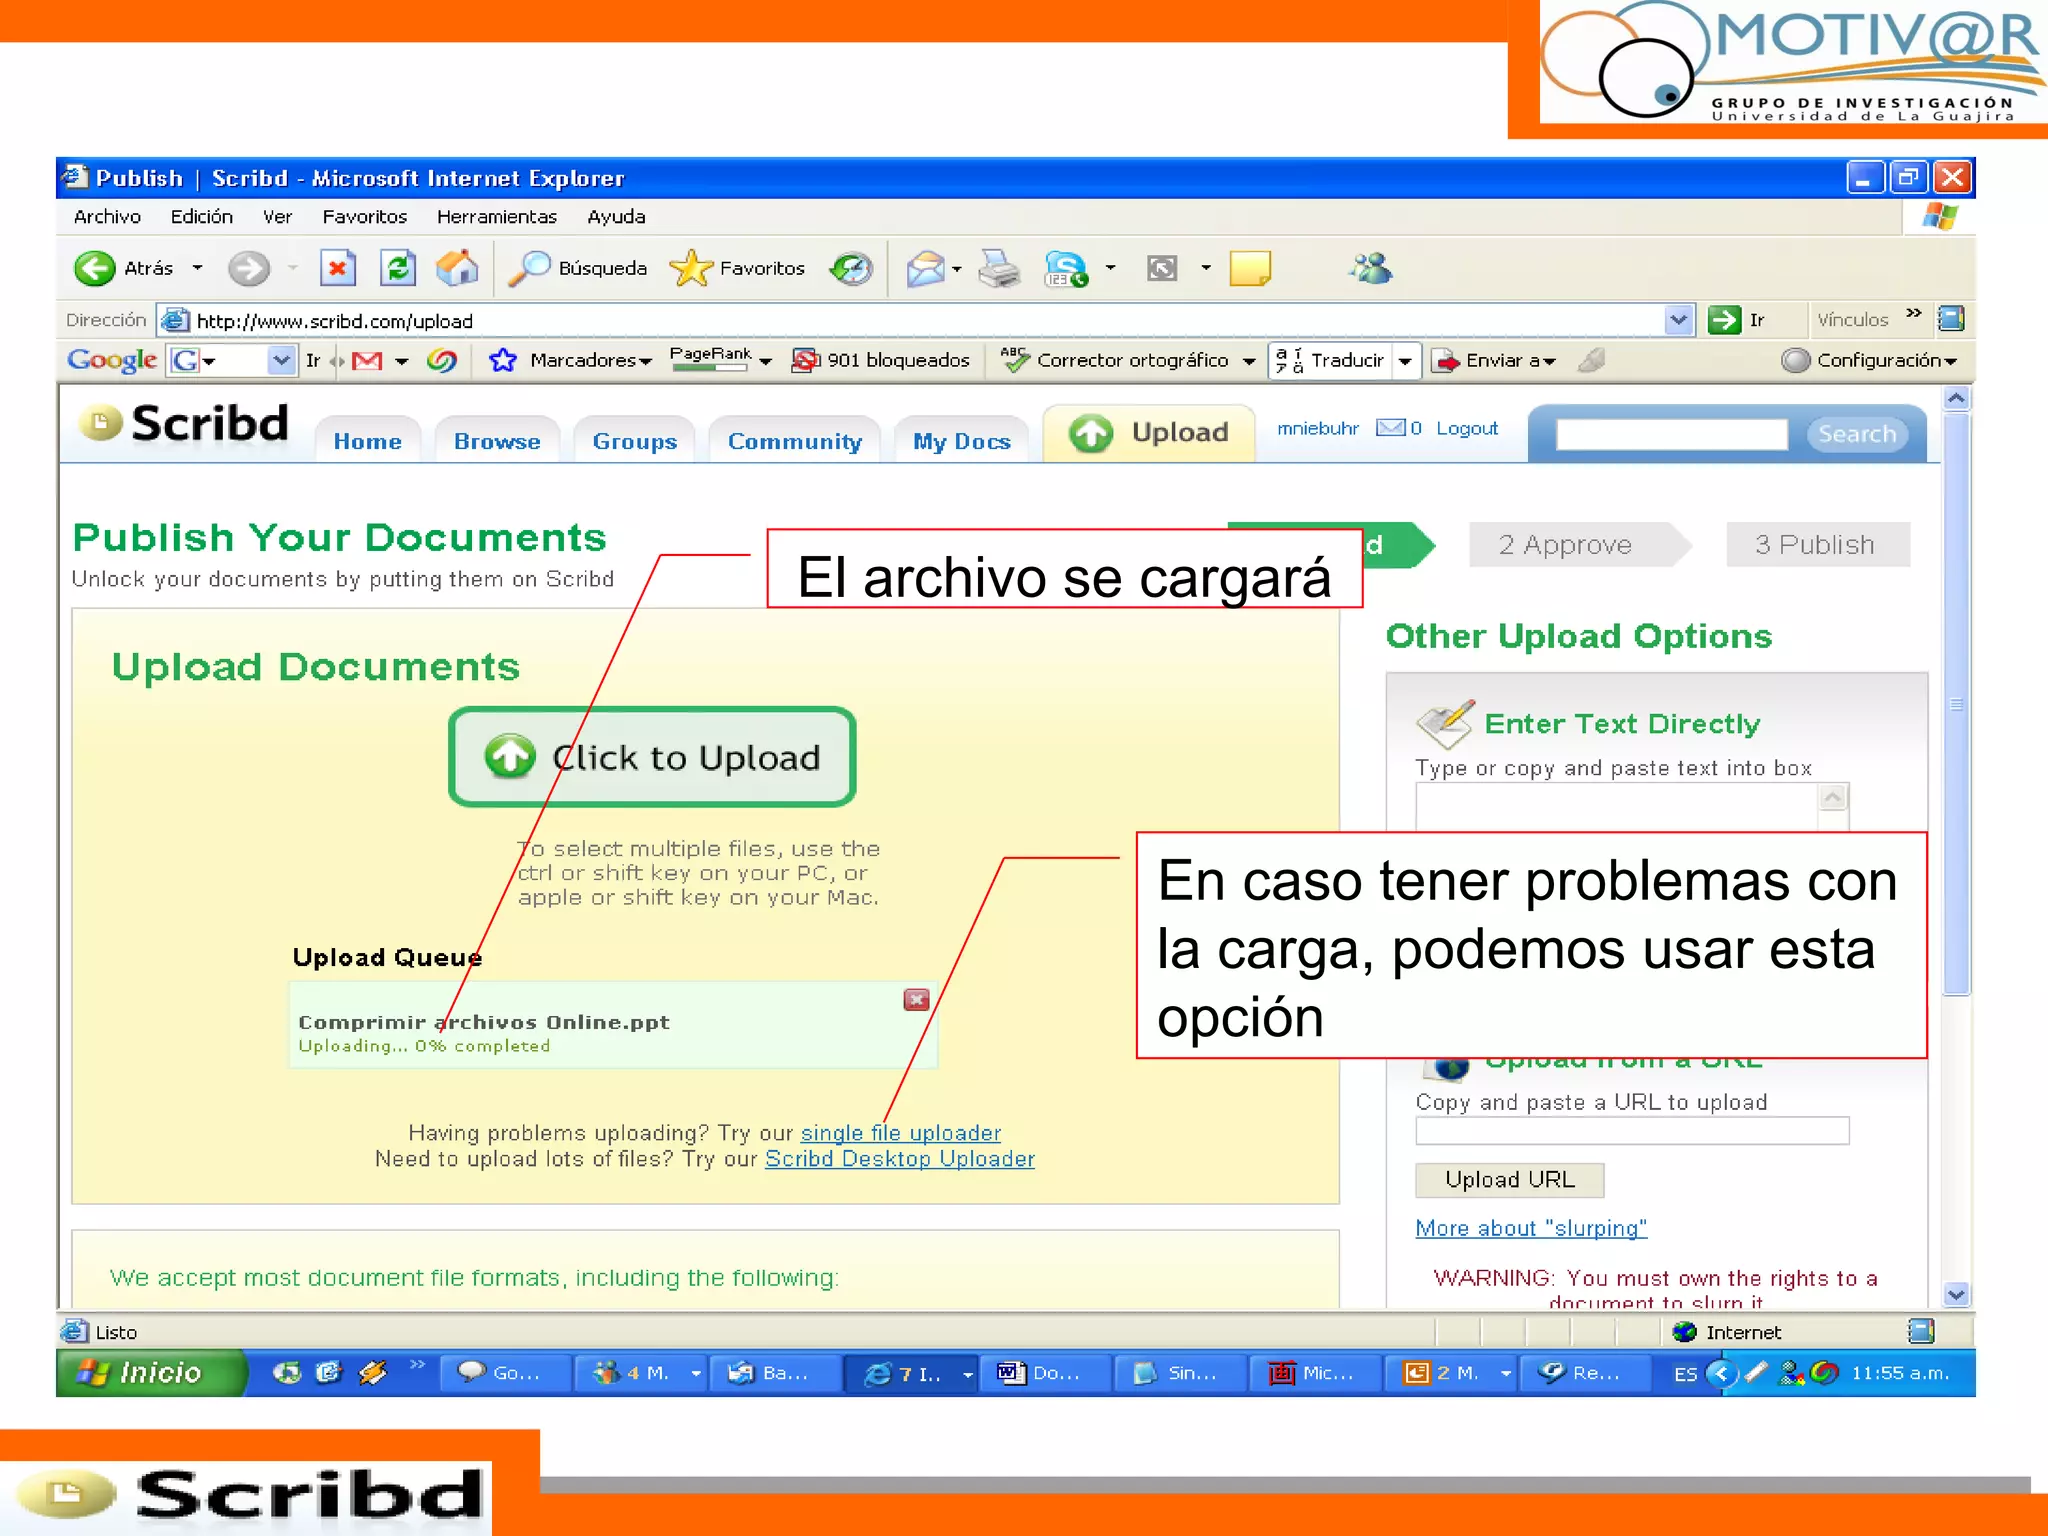The width and height of the screenshot is (2048, 1536).
Task: Remove Comprimir archivos Online.ppt from queue
Action: 916,999
